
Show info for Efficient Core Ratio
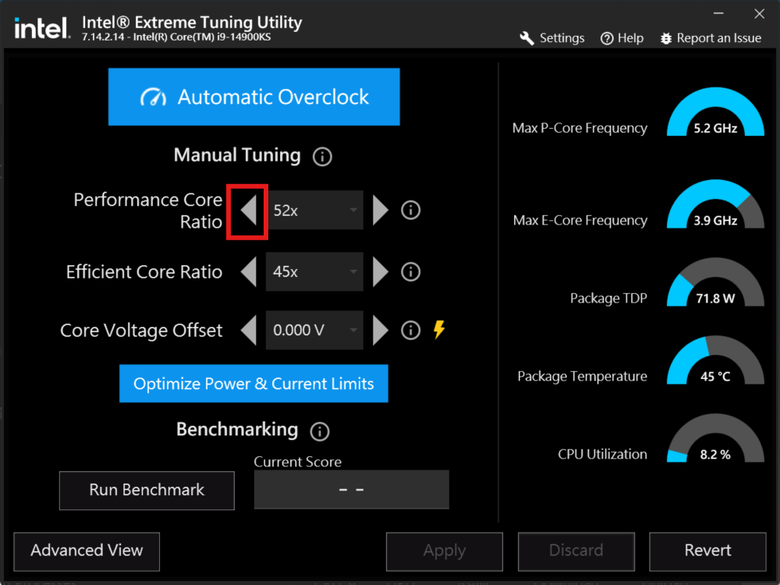click(x=410, y=272)
